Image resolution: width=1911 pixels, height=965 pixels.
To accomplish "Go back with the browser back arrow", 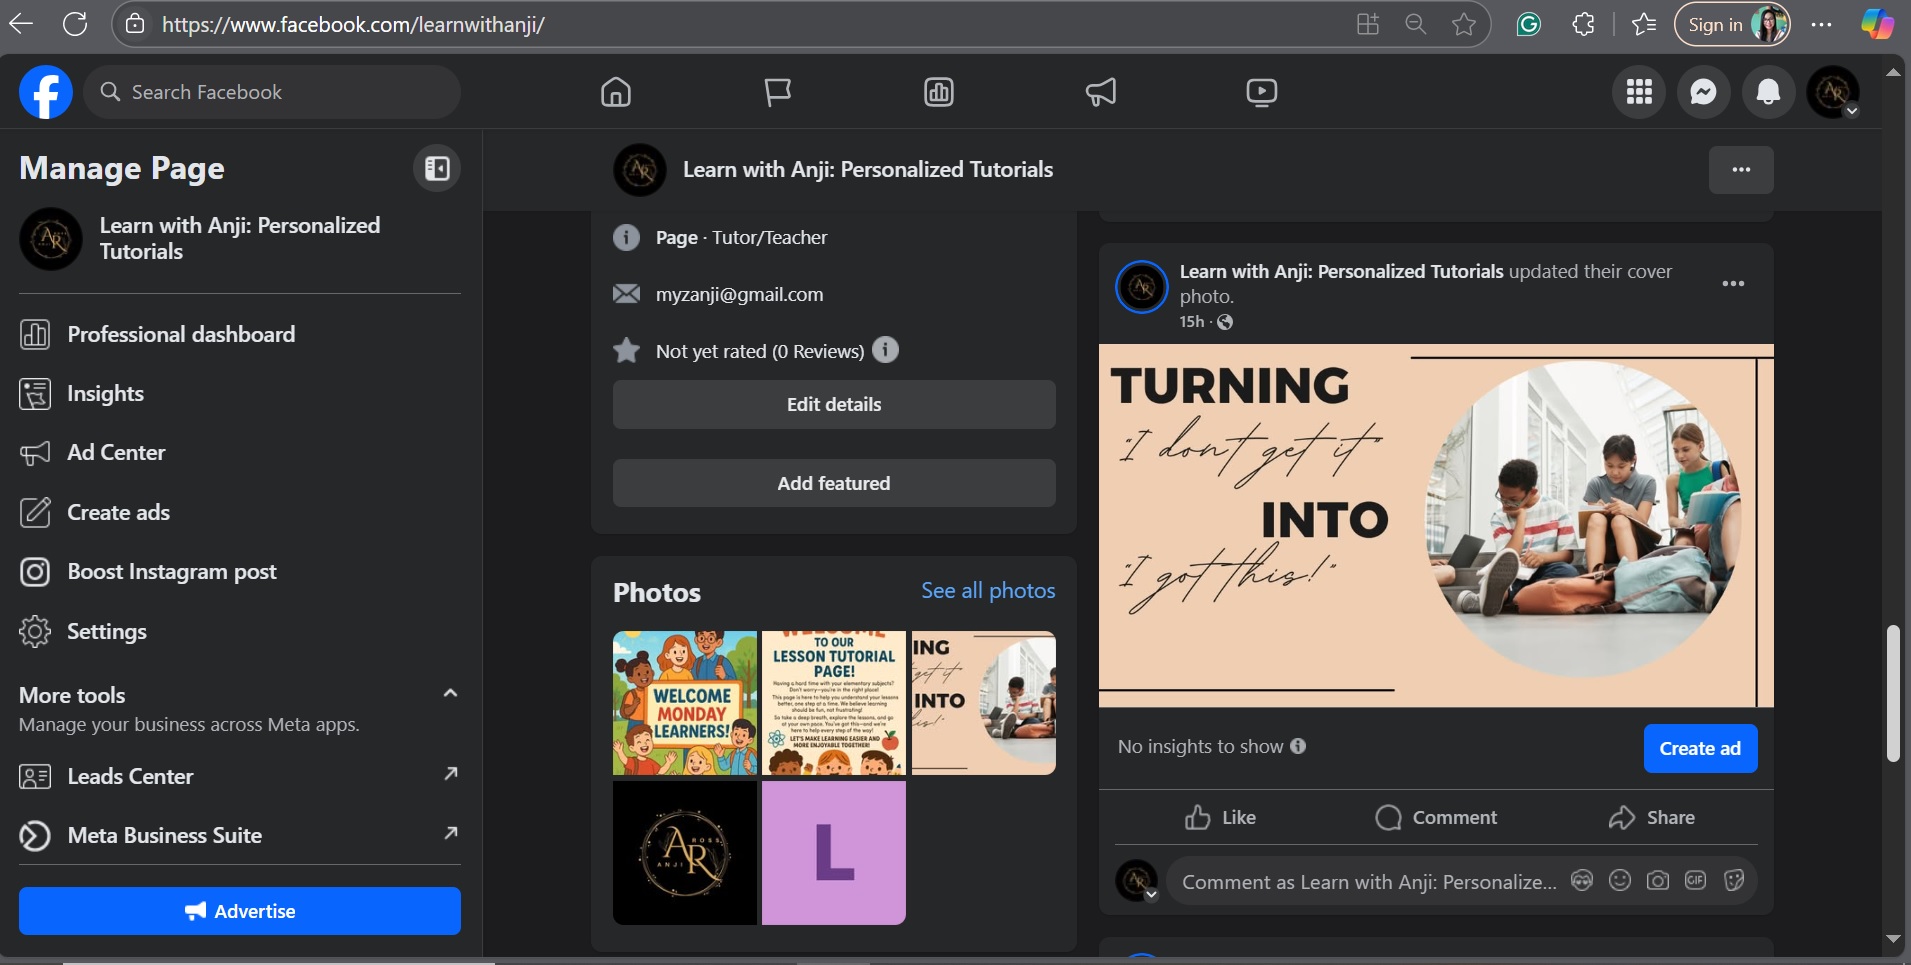I will point(21,24).
